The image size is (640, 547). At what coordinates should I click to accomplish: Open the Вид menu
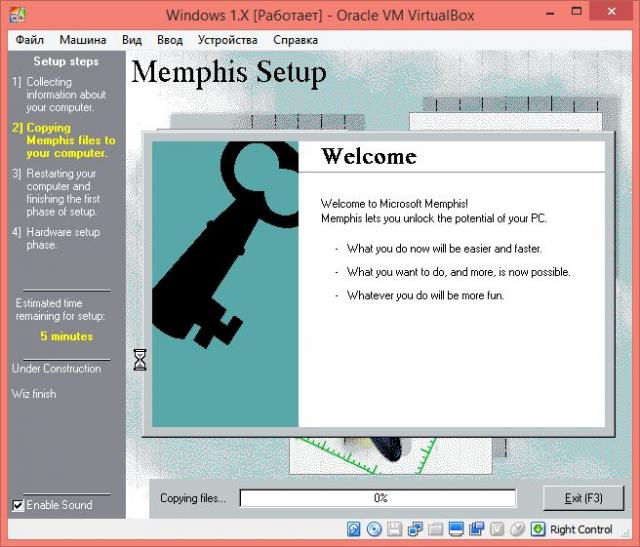point(132,40)
